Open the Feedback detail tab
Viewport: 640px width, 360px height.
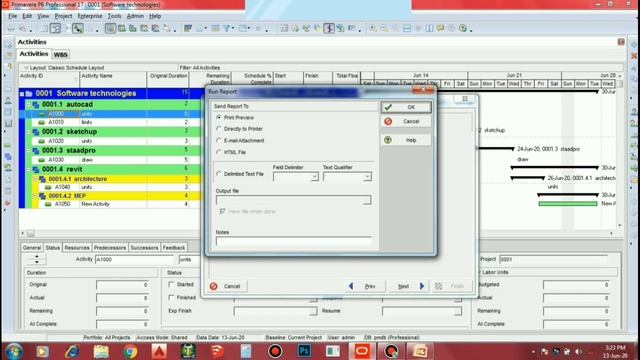click(174, 248)
